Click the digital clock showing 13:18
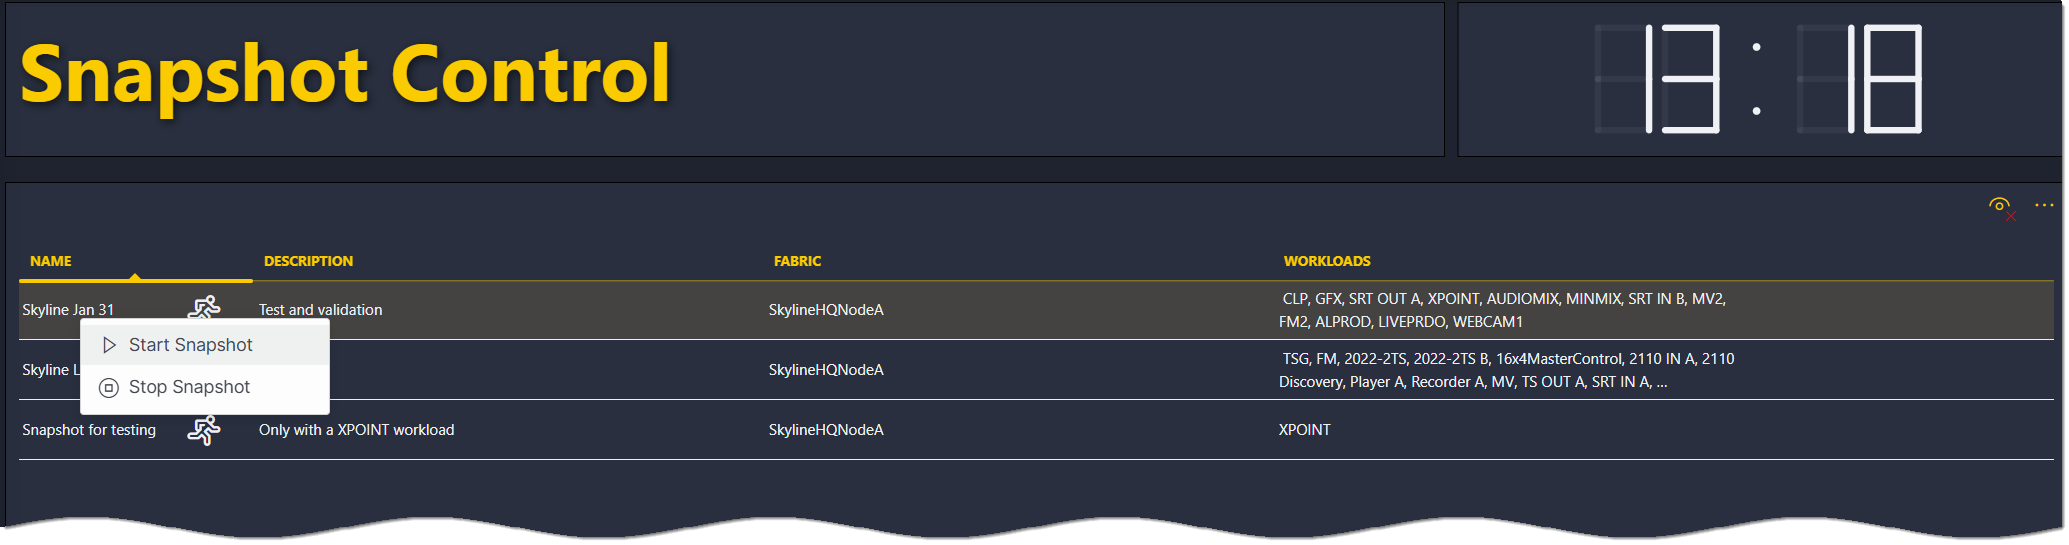 (x=1759, y=79)
